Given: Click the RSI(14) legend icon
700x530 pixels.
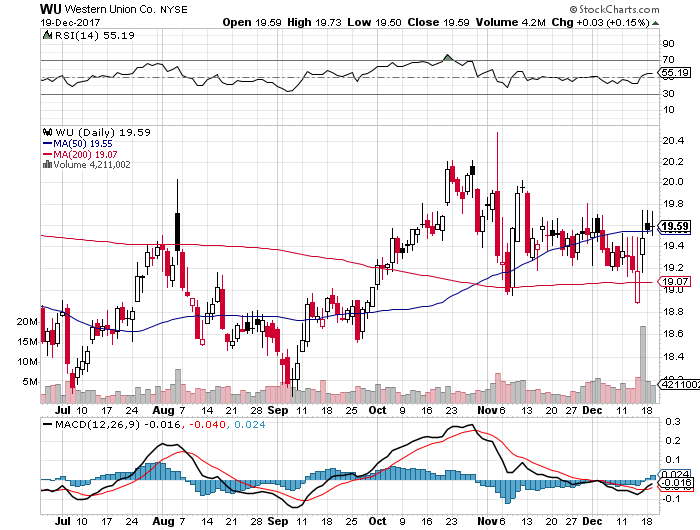Looking at the screenshot, I should (x=47, y=35).
